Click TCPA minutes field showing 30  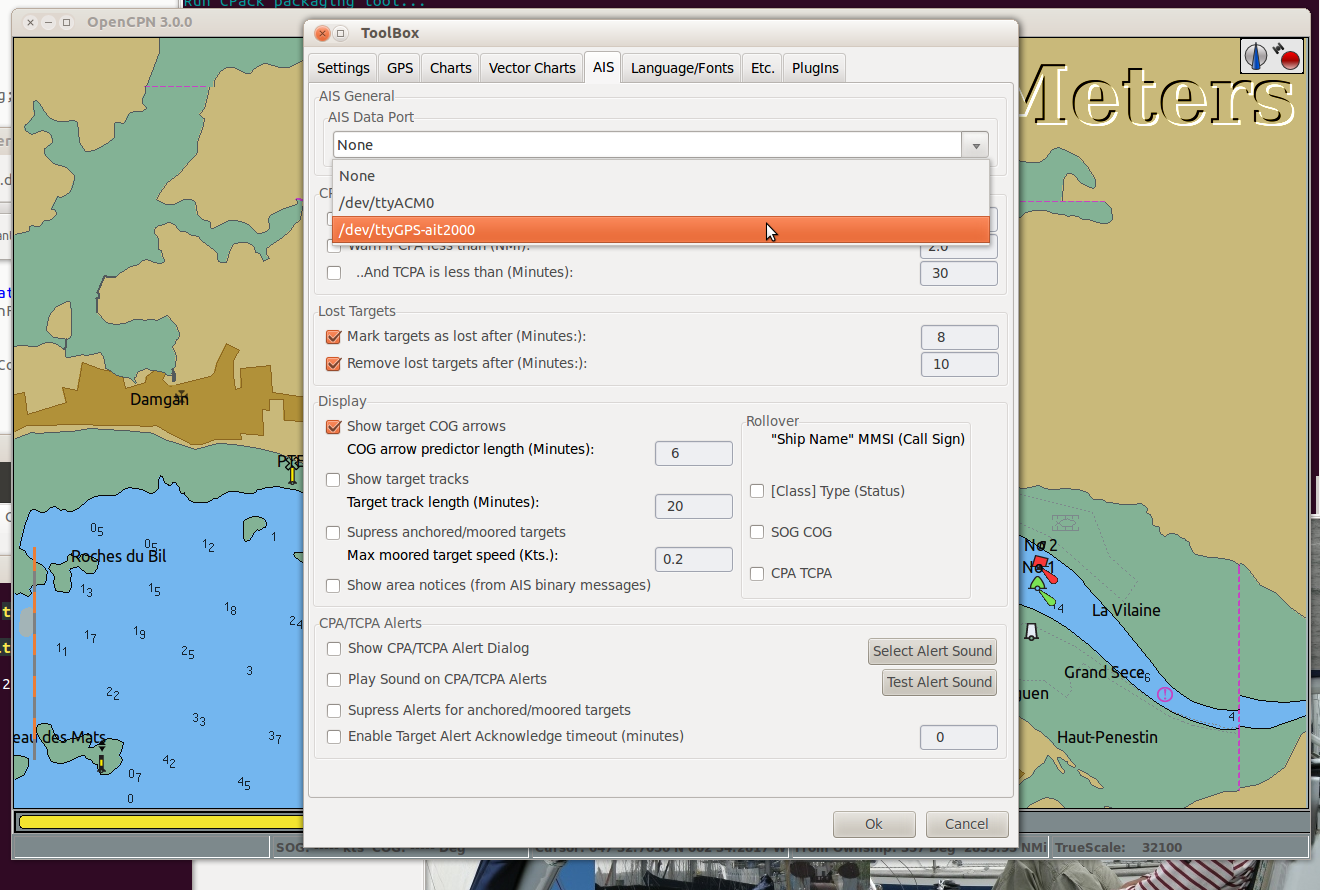959,273
